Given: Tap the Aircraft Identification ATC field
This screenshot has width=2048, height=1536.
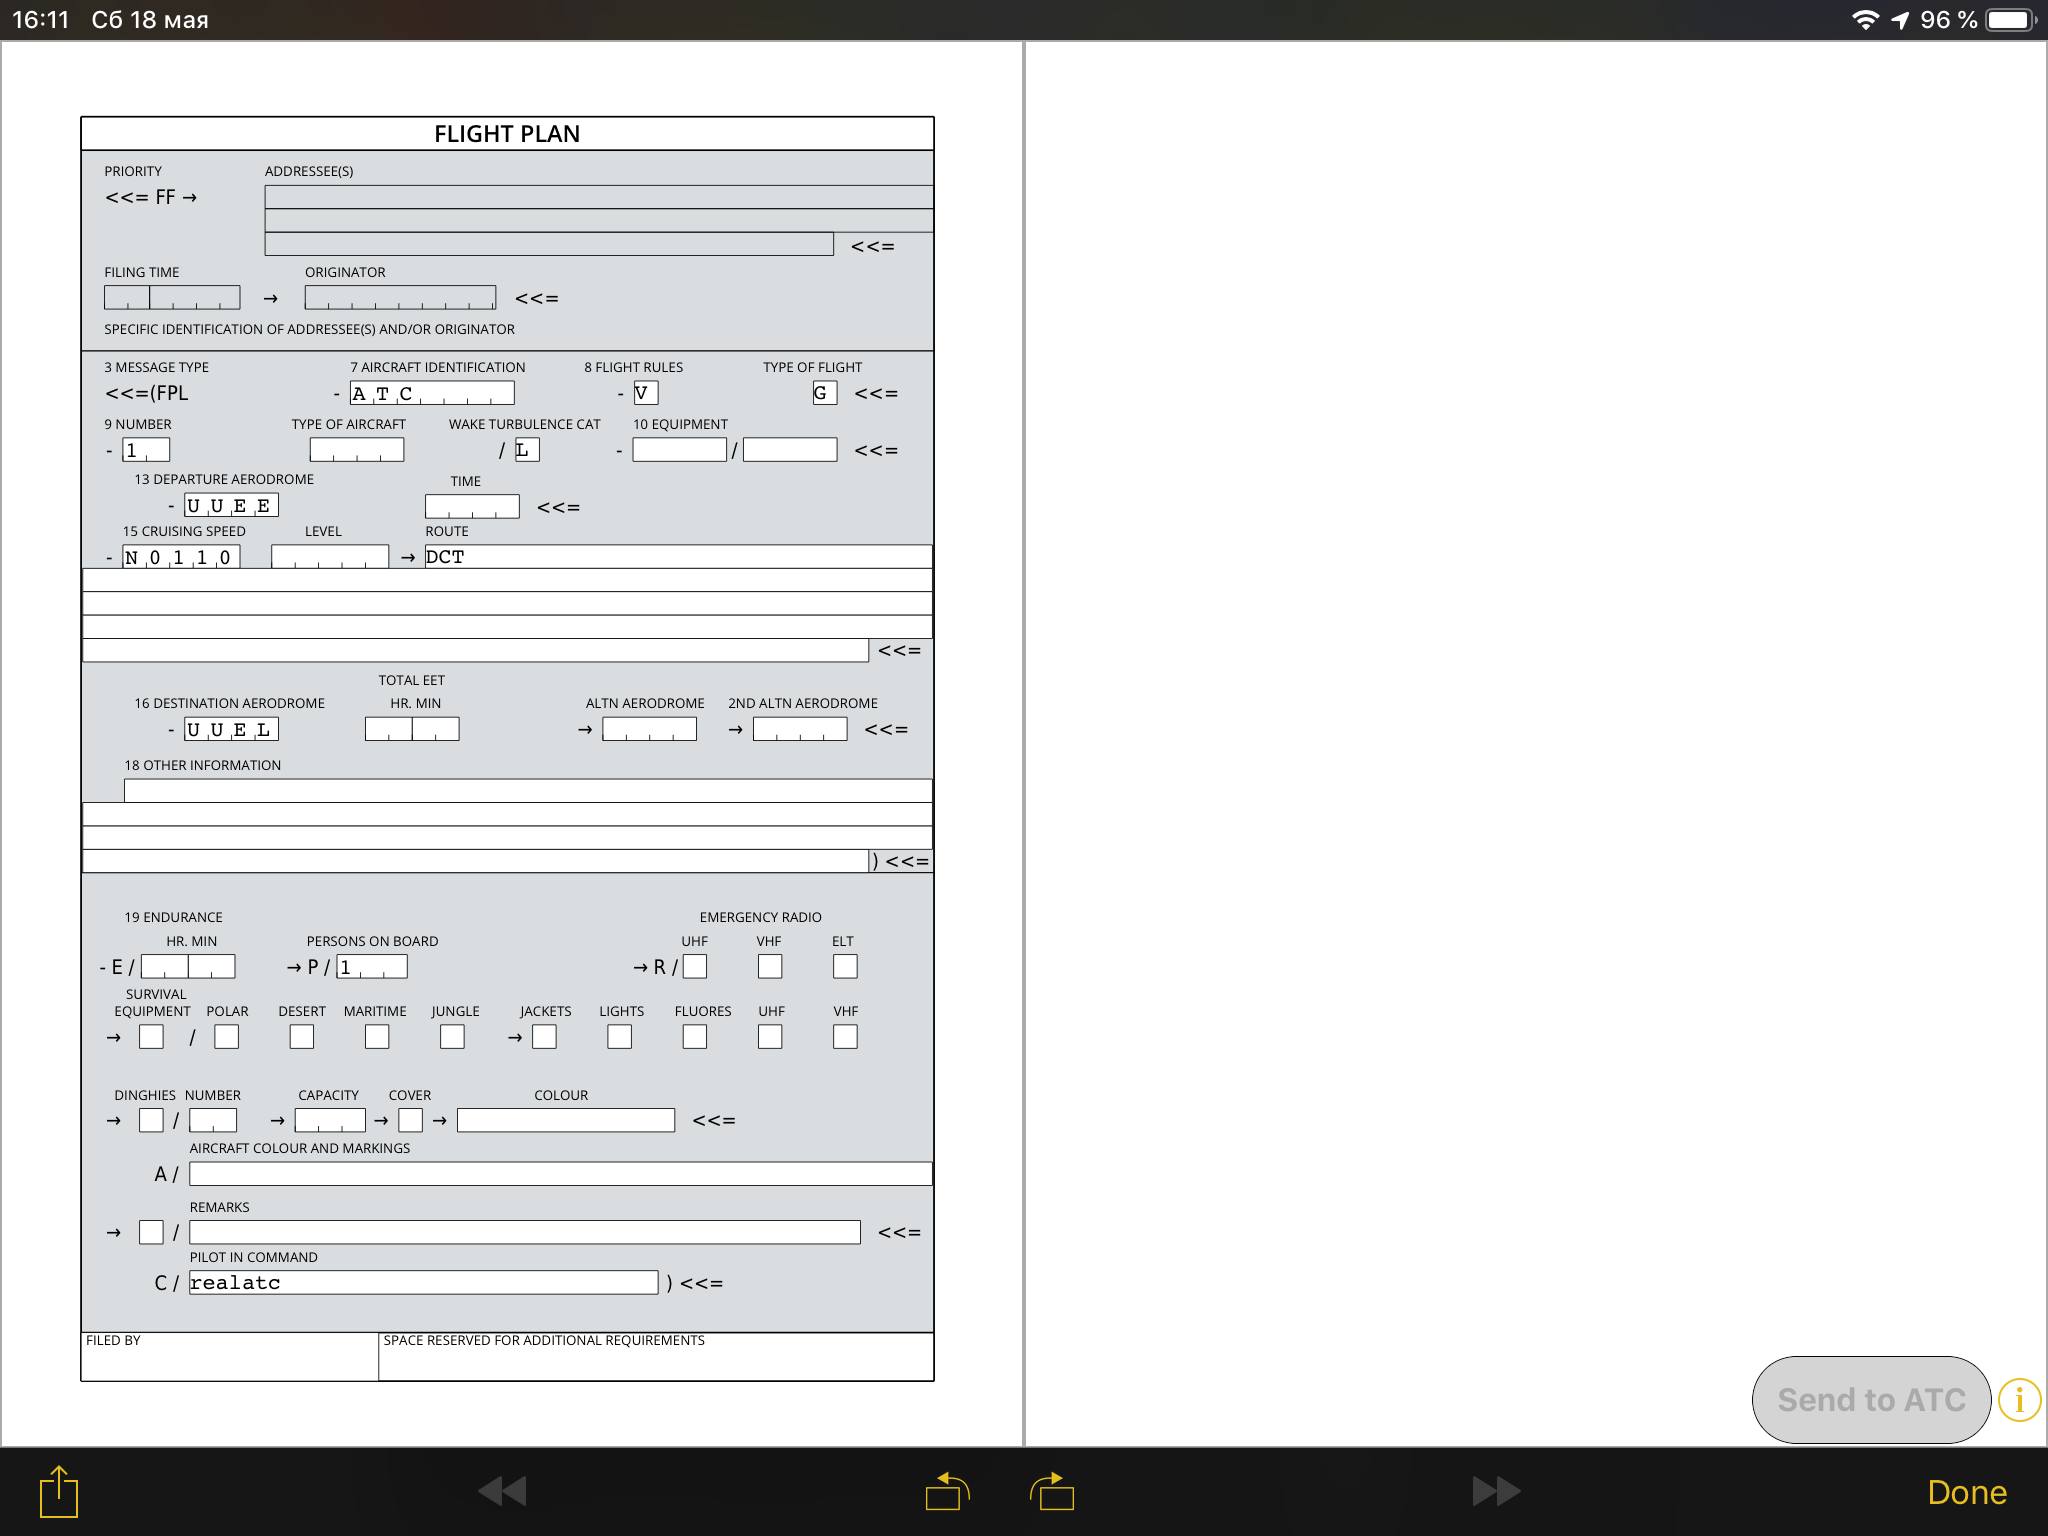Looking at the screenshot, I should 431,393.
